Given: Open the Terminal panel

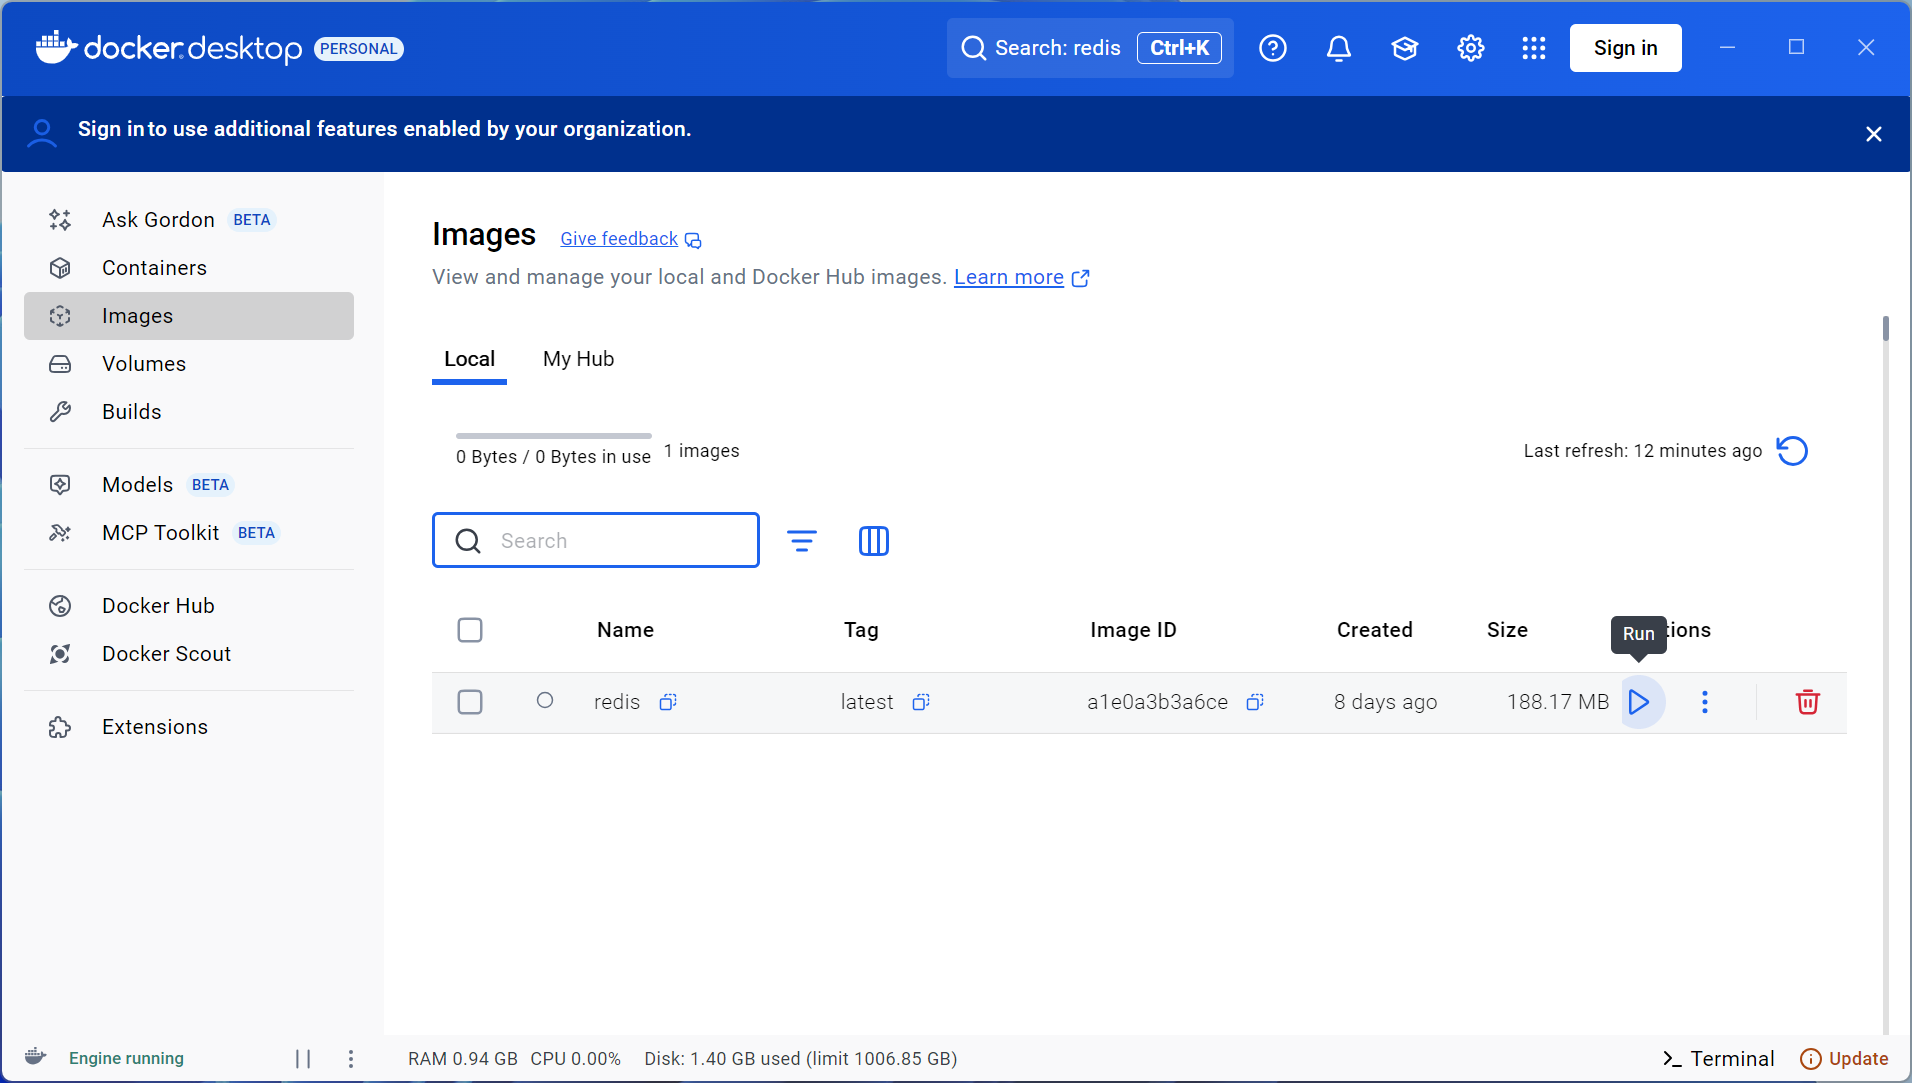Looking at the screenshot, I should tap(1719, 1059).
